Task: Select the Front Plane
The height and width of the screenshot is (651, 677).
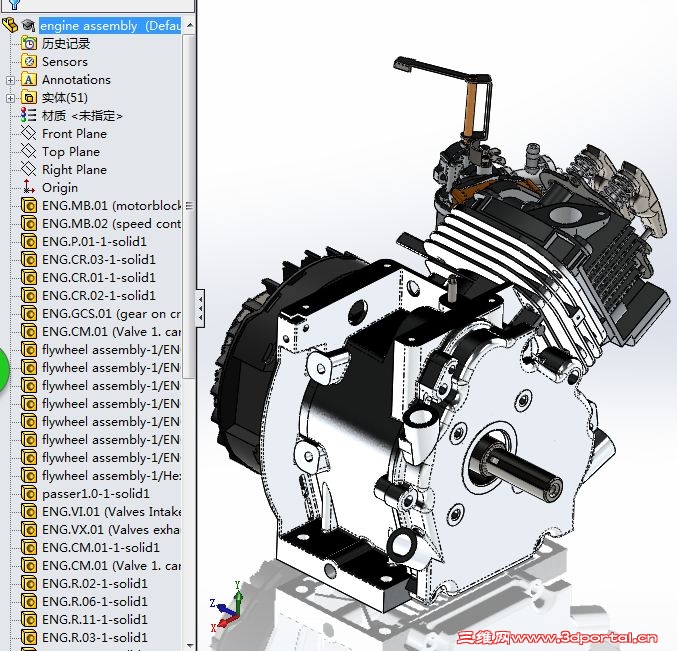Action: coord(74,134)
